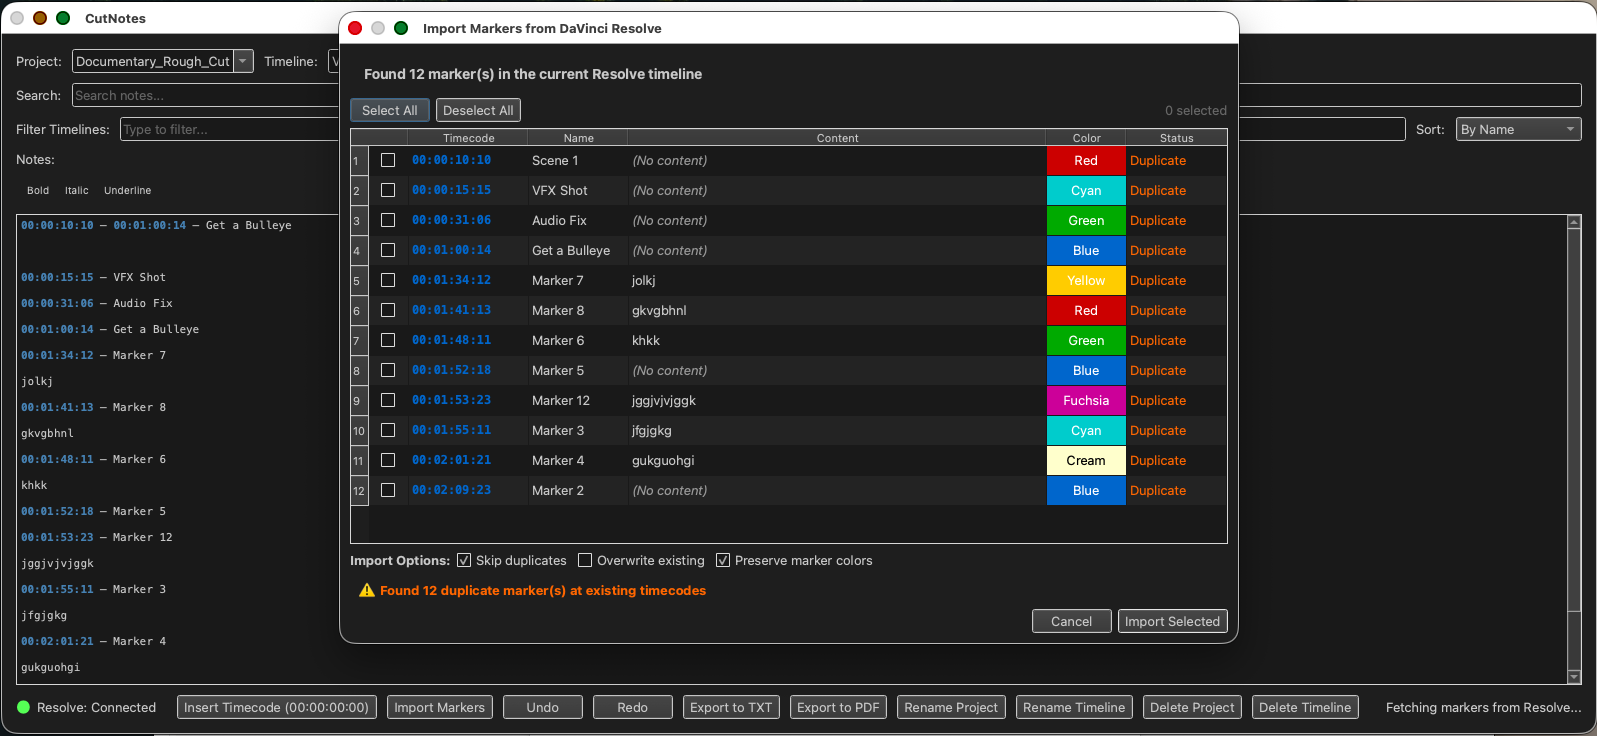
Task: Click the Red color cell of Scene 1
Action: [x=1086, y=160]
